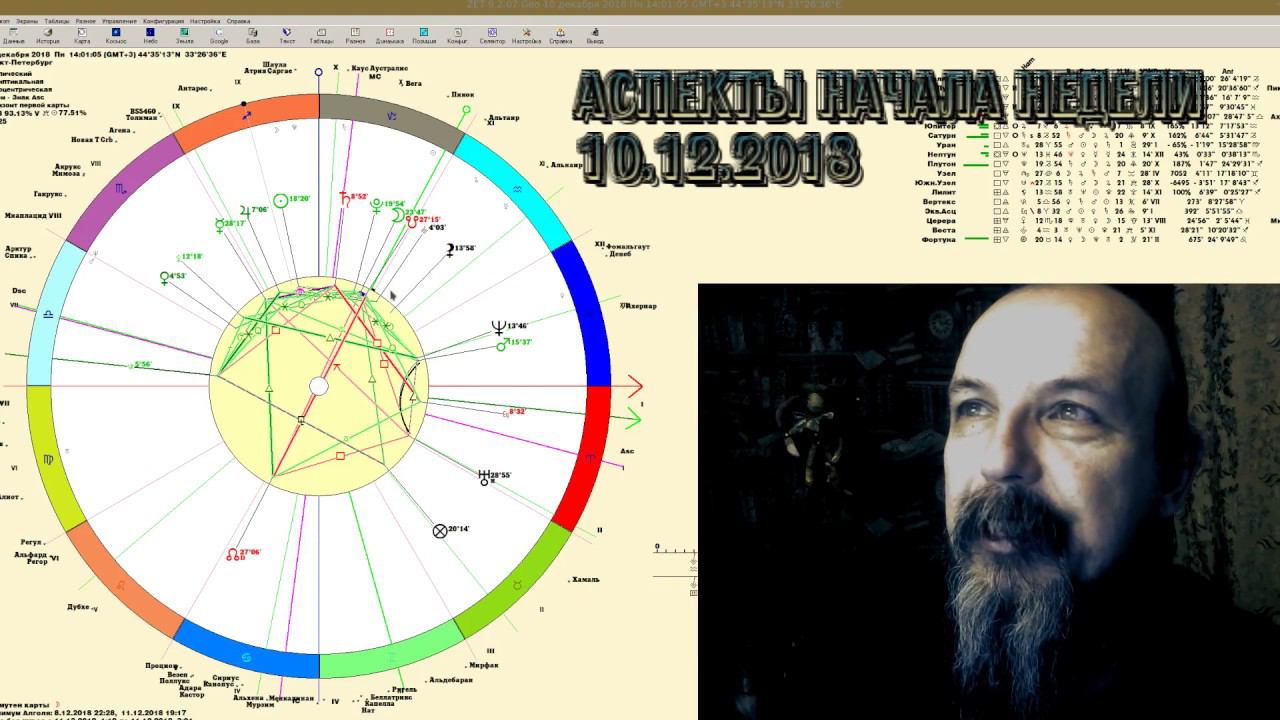Select the Карта toolbar icon

82,36
